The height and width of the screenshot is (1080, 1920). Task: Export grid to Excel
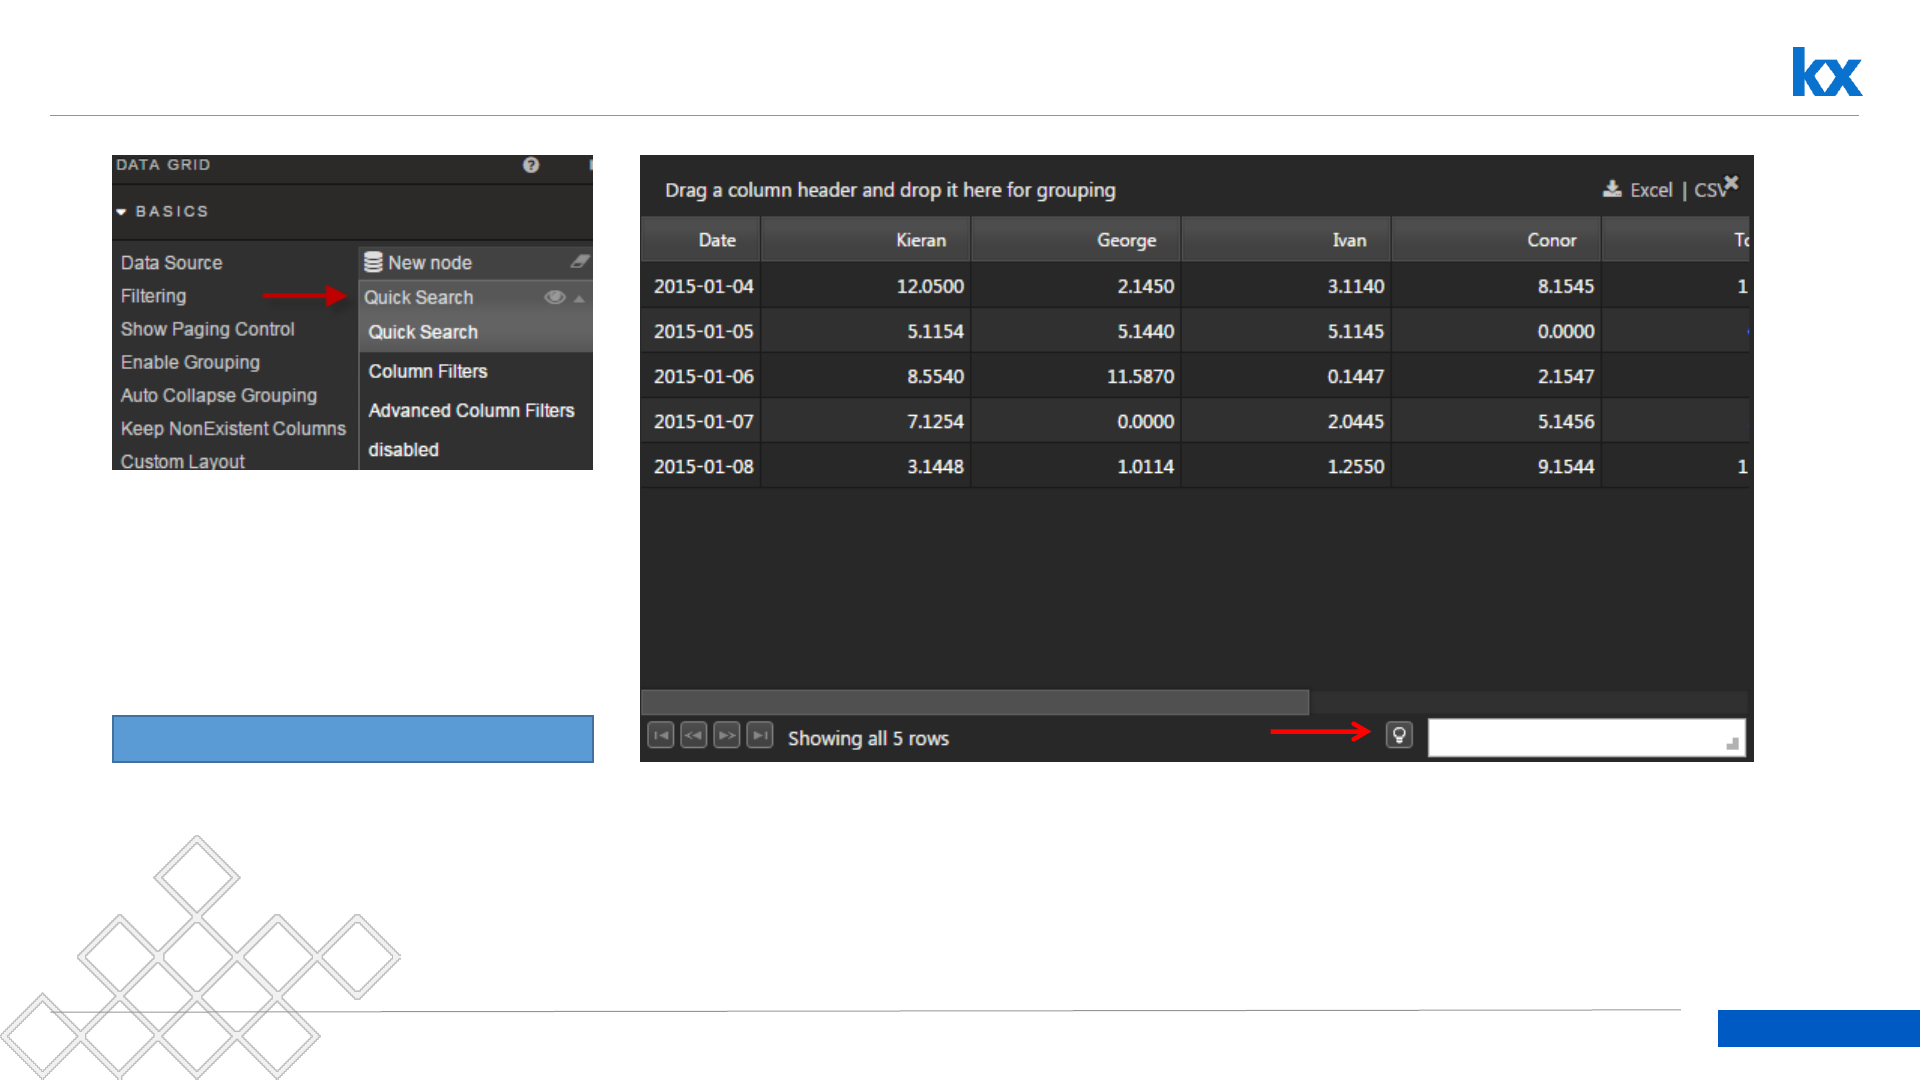(x=1650, y=190)
